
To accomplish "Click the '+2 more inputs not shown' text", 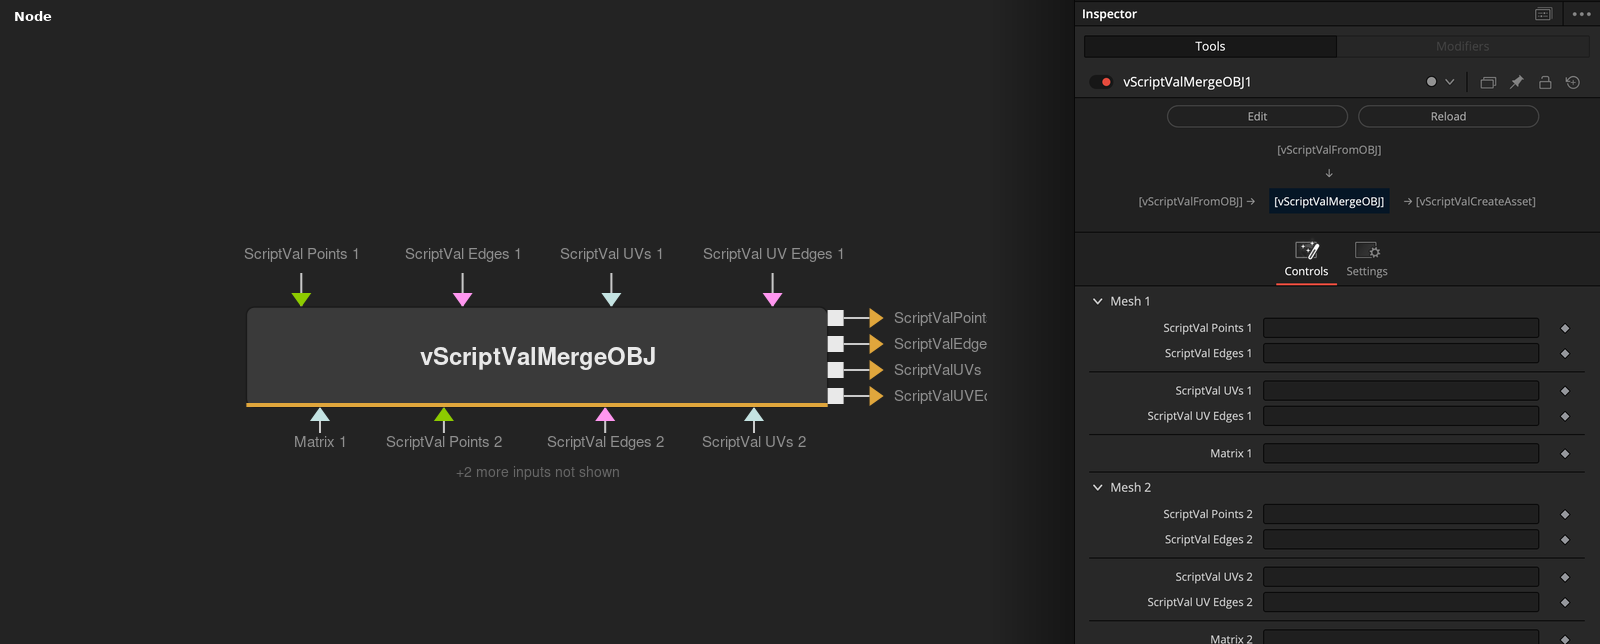I will (538, 472).
